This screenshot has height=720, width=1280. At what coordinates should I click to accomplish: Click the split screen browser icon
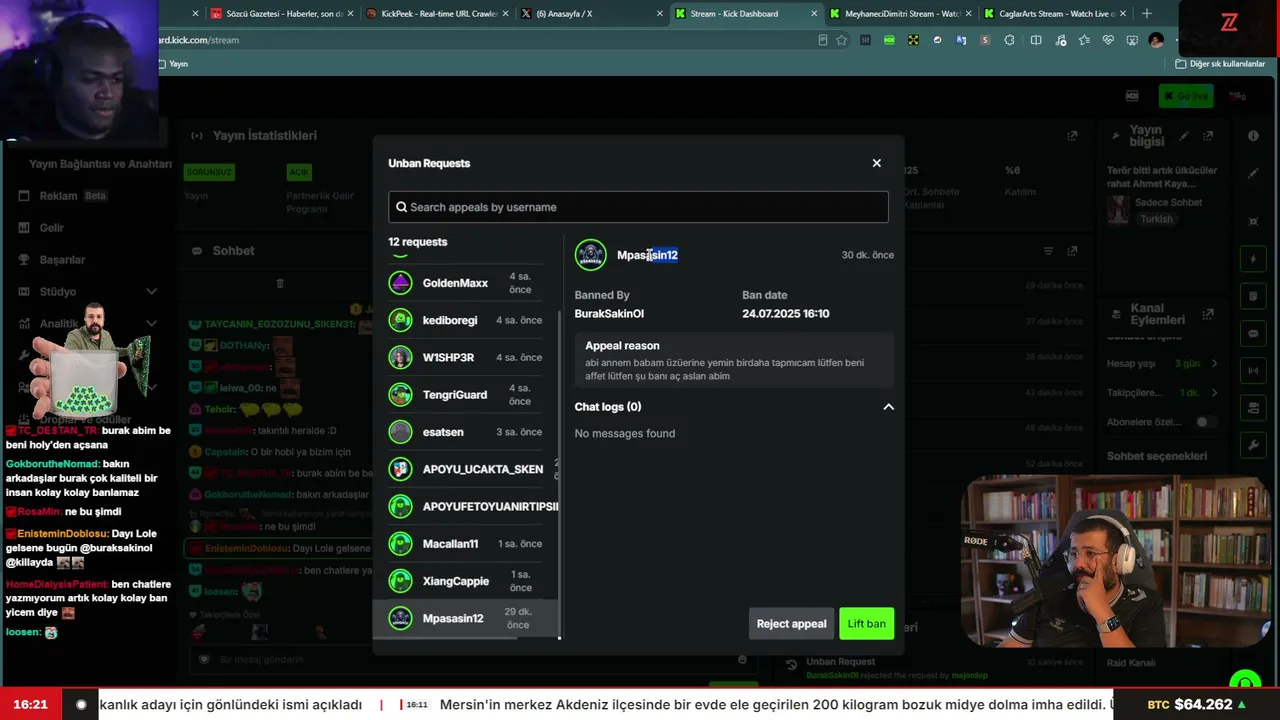(x=1036, y=40)
